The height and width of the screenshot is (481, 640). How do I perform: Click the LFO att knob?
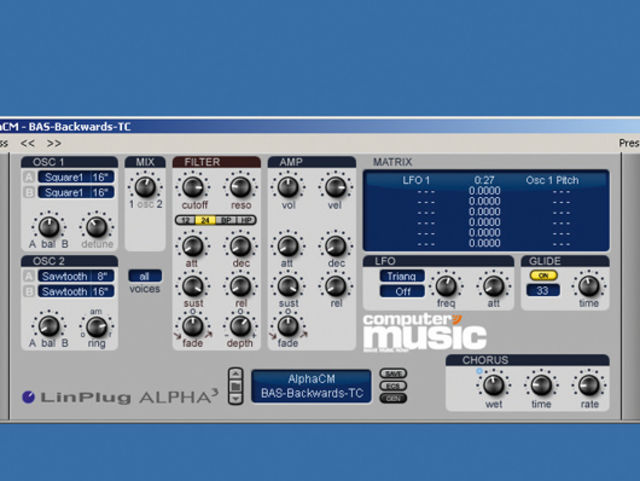coord(494,286)
